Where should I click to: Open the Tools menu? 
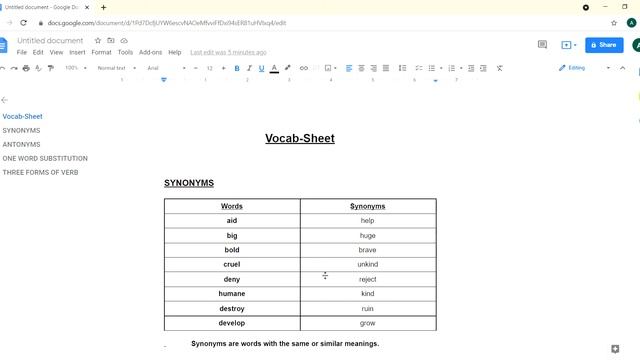coord(125,52)
